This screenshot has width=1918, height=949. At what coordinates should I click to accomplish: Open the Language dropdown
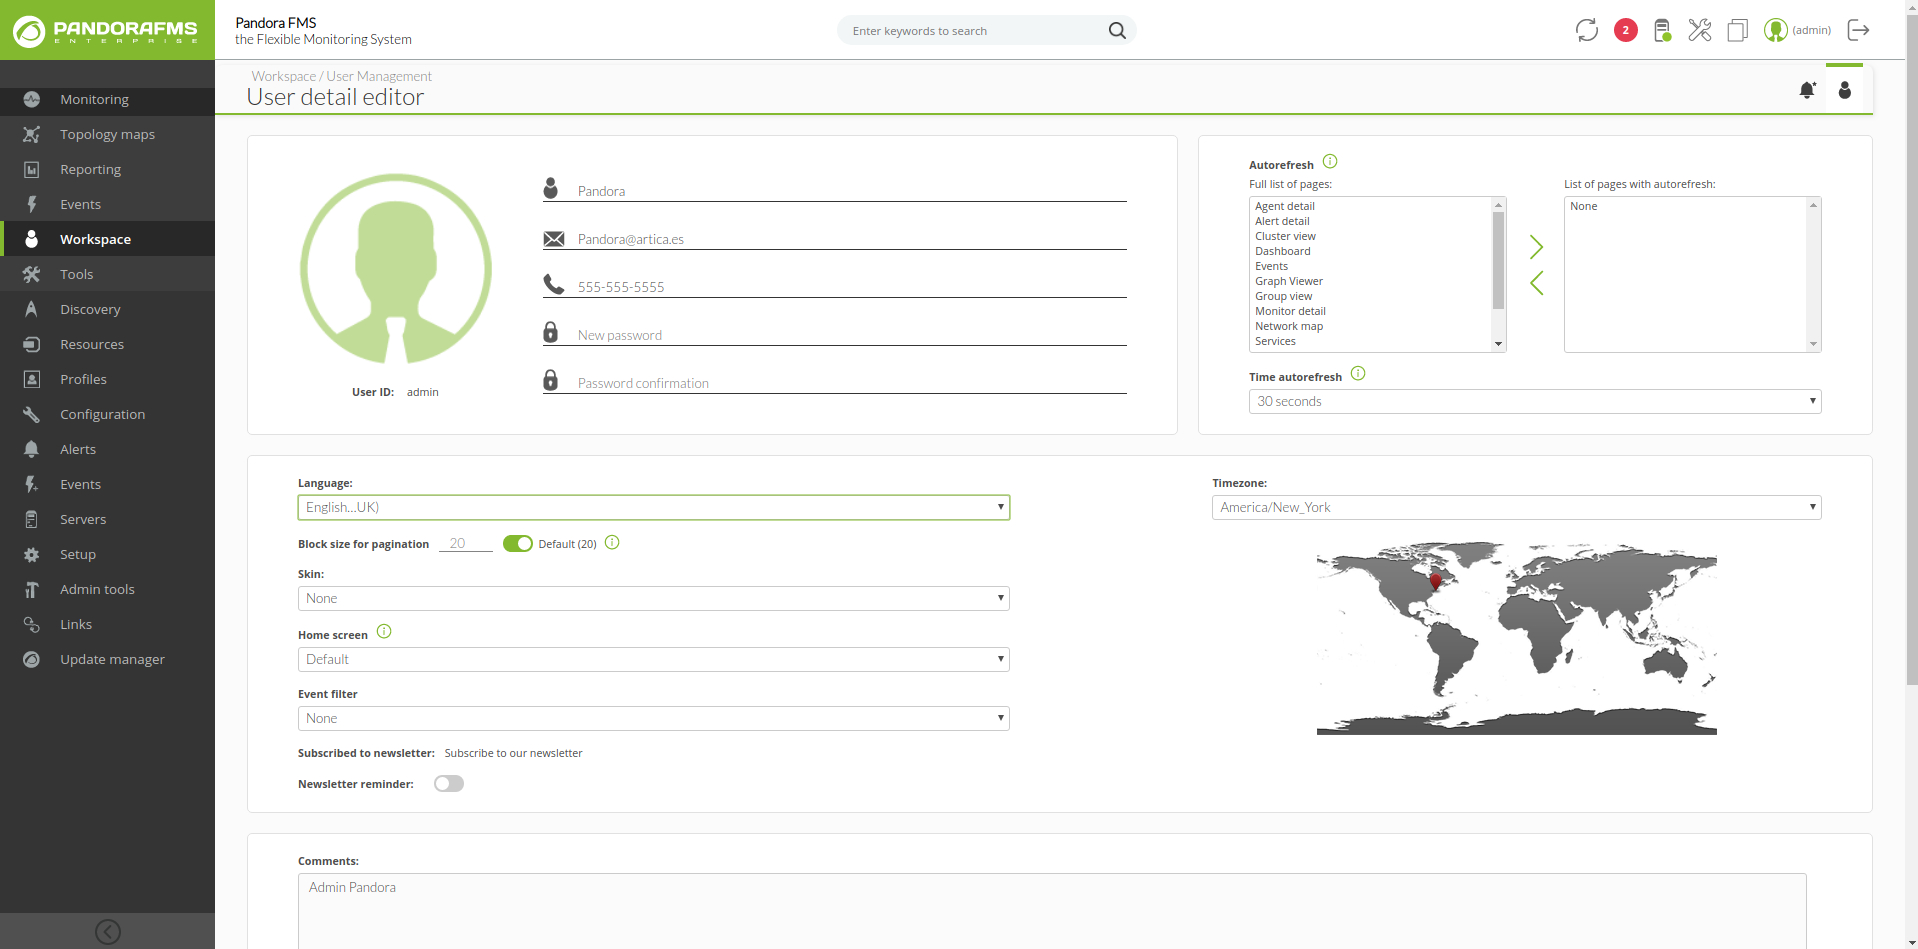[x=654, y=507]
